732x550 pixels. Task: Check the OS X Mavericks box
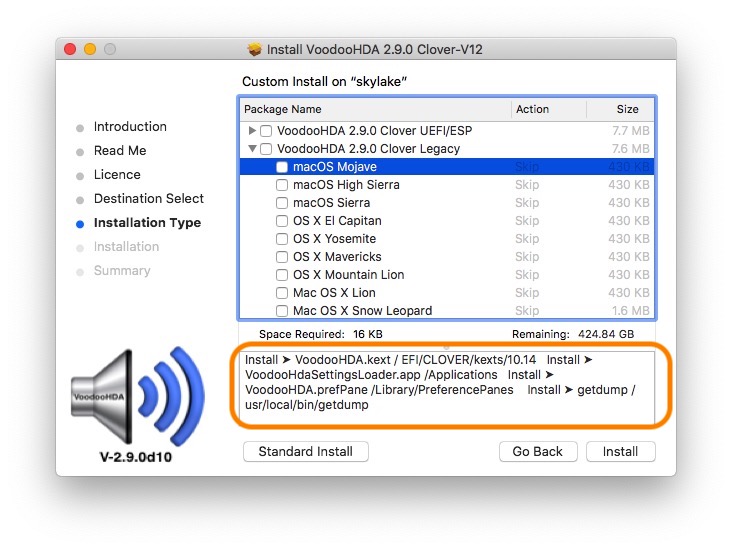[282, 257]
